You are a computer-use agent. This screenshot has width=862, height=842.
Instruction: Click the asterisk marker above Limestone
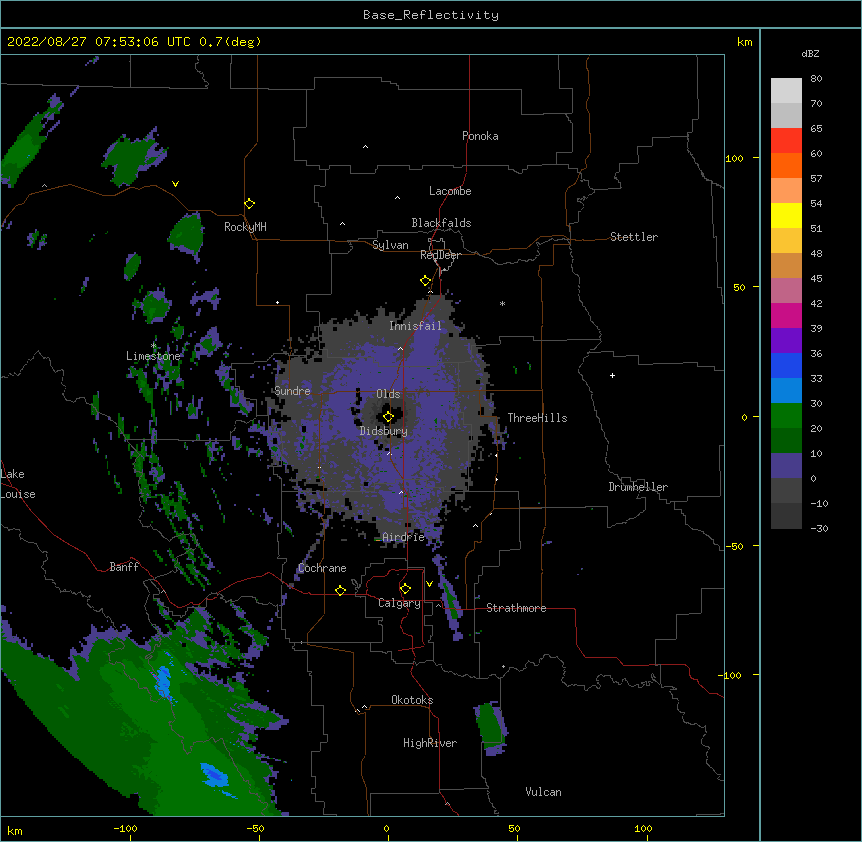point(154,346)
